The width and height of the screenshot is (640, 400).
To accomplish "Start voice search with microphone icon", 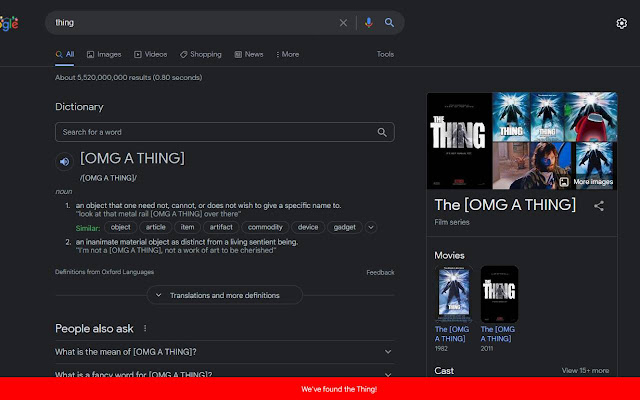I will [369, 23].
